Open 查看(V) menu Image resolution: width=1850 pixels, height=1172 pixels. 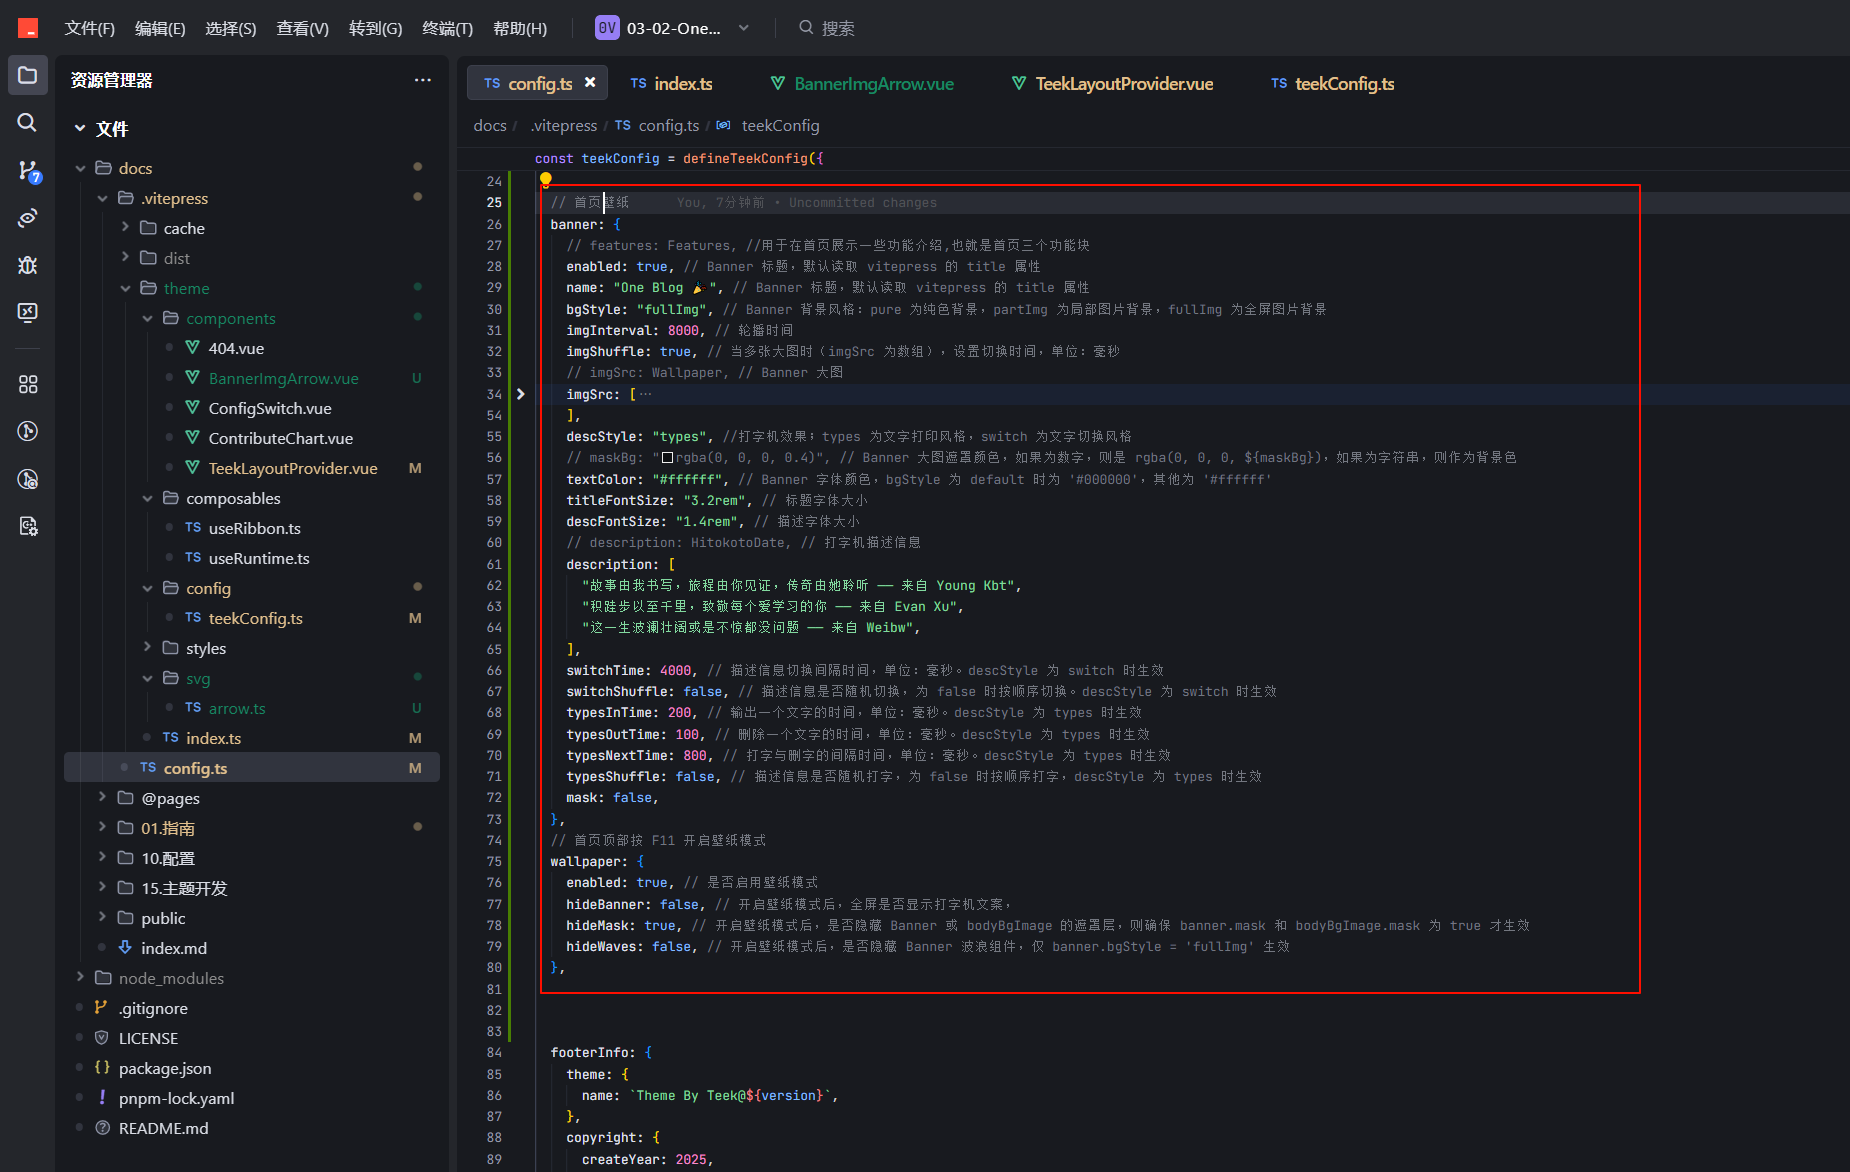pyautogui.click(x=303, y=28)
